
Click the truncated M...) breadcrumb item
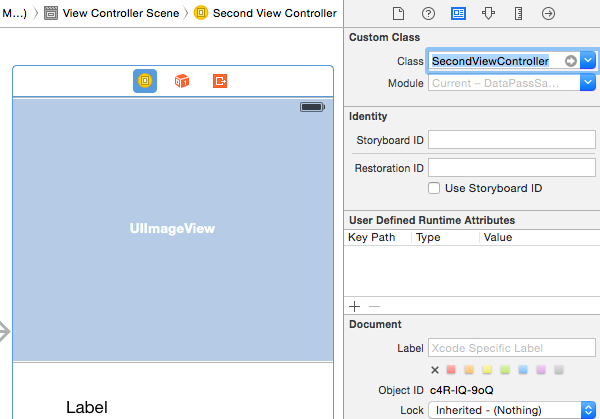point(15,13)
